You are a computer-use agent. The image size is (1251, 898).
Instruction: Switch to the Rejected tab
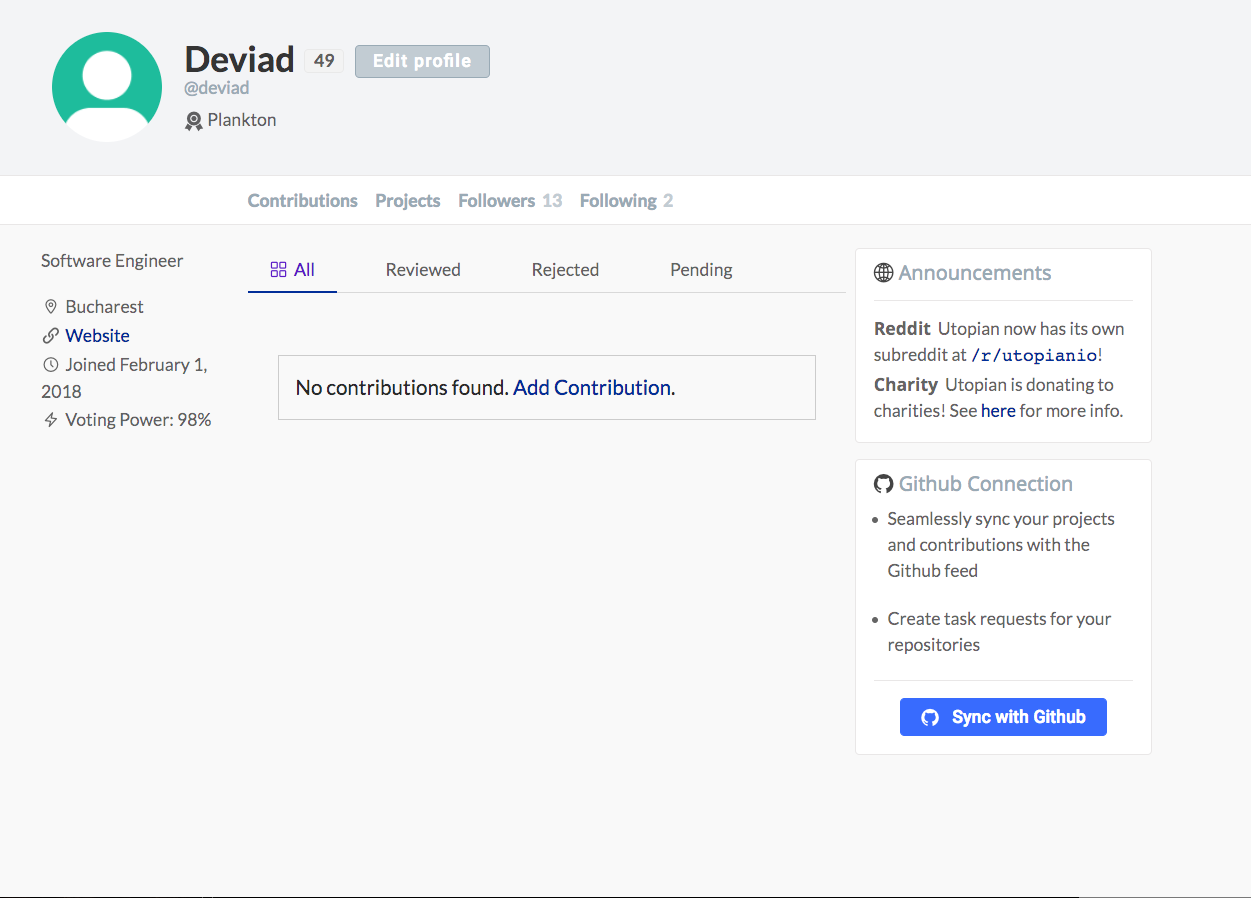pyautogui.click(x=565, y=270)
